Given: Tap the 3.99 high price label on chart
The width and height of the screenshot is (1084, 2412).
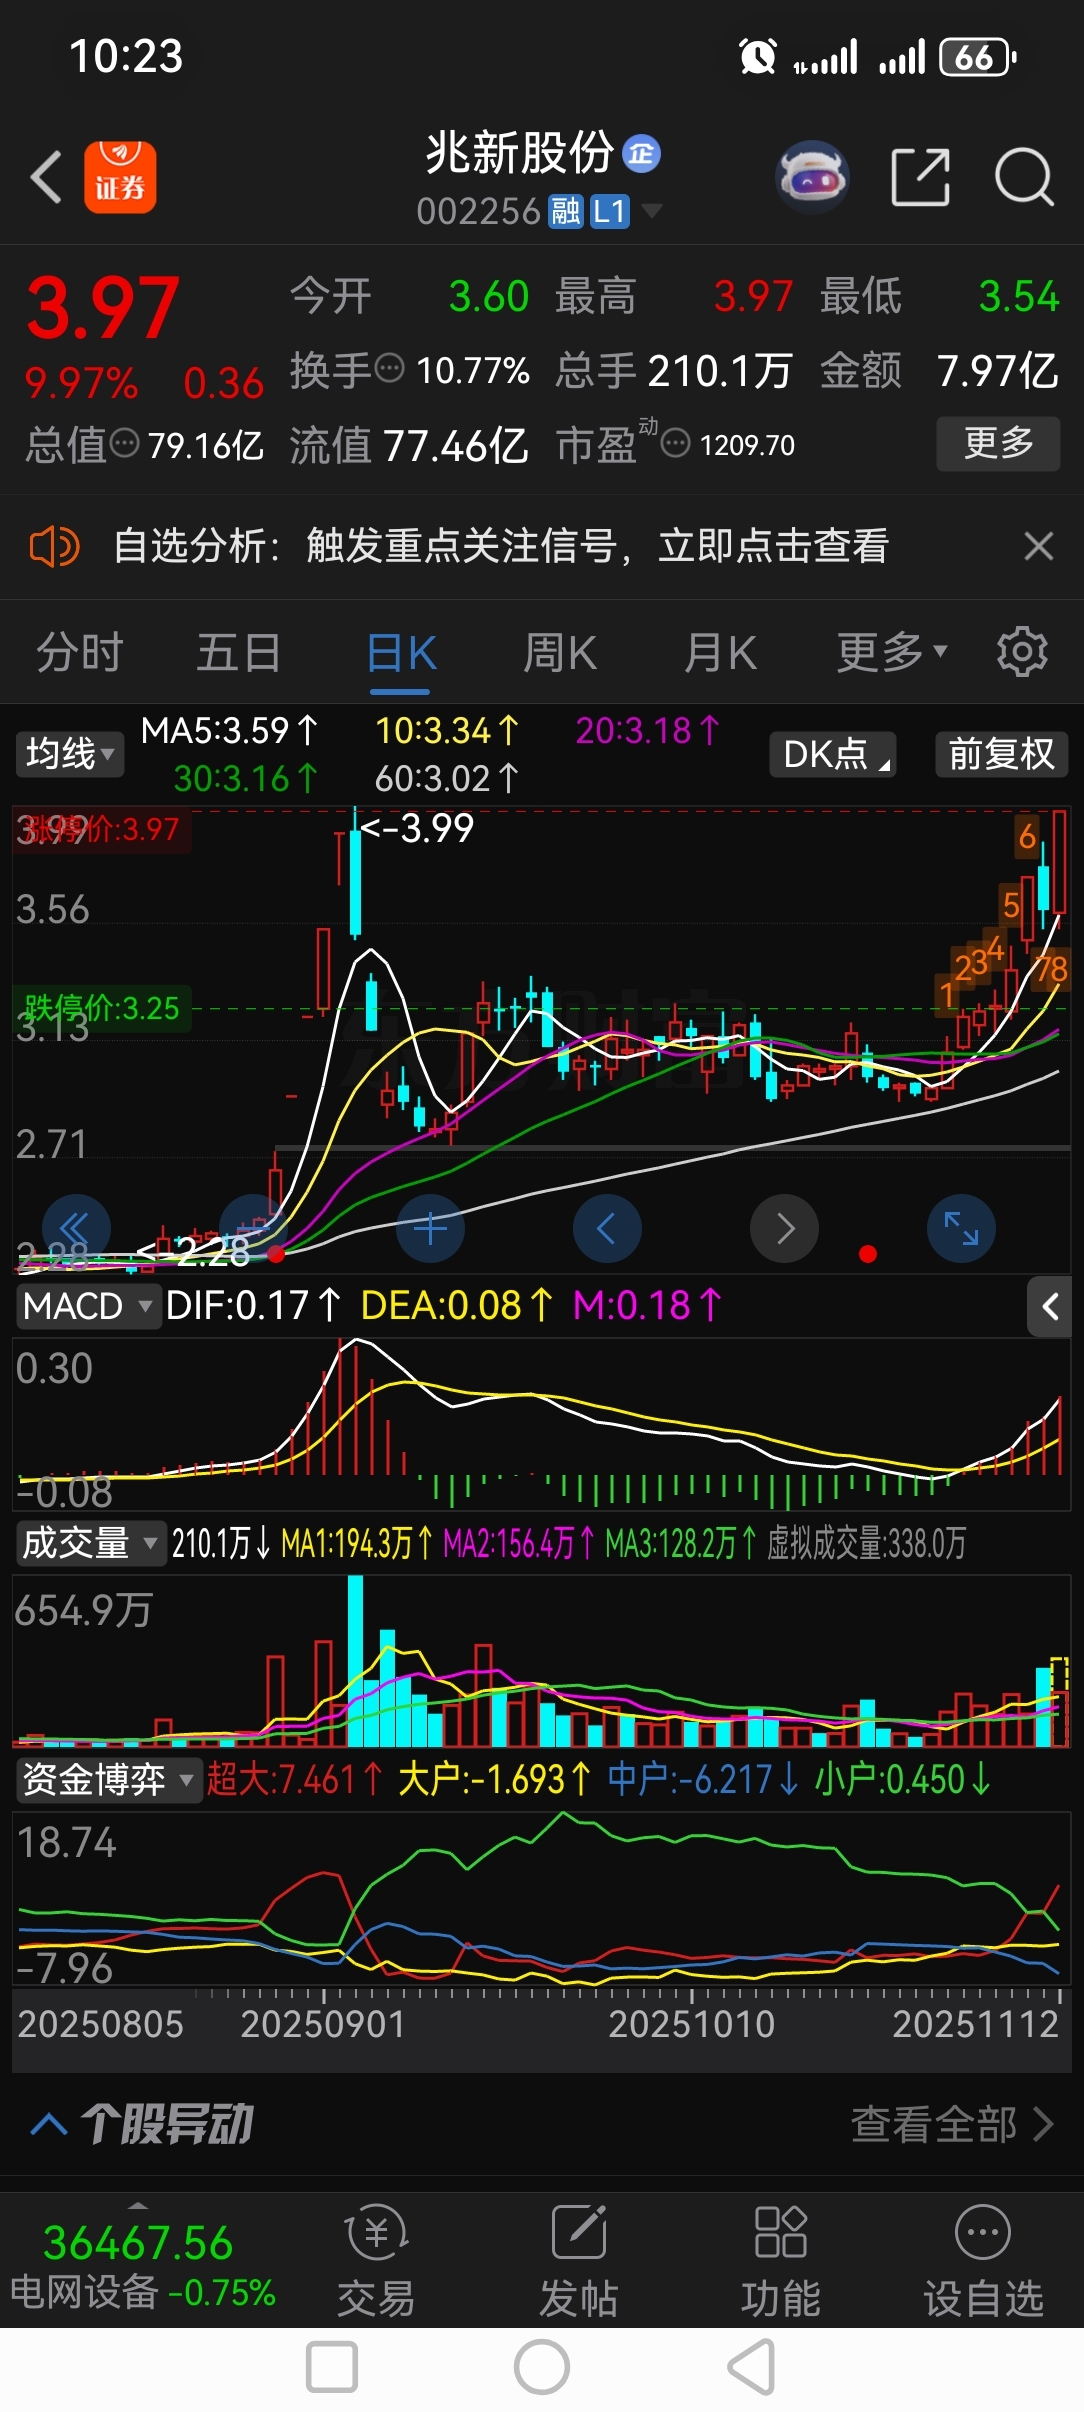Looking at the screenshot, I should pyautogui.click(x=417, y=828).
